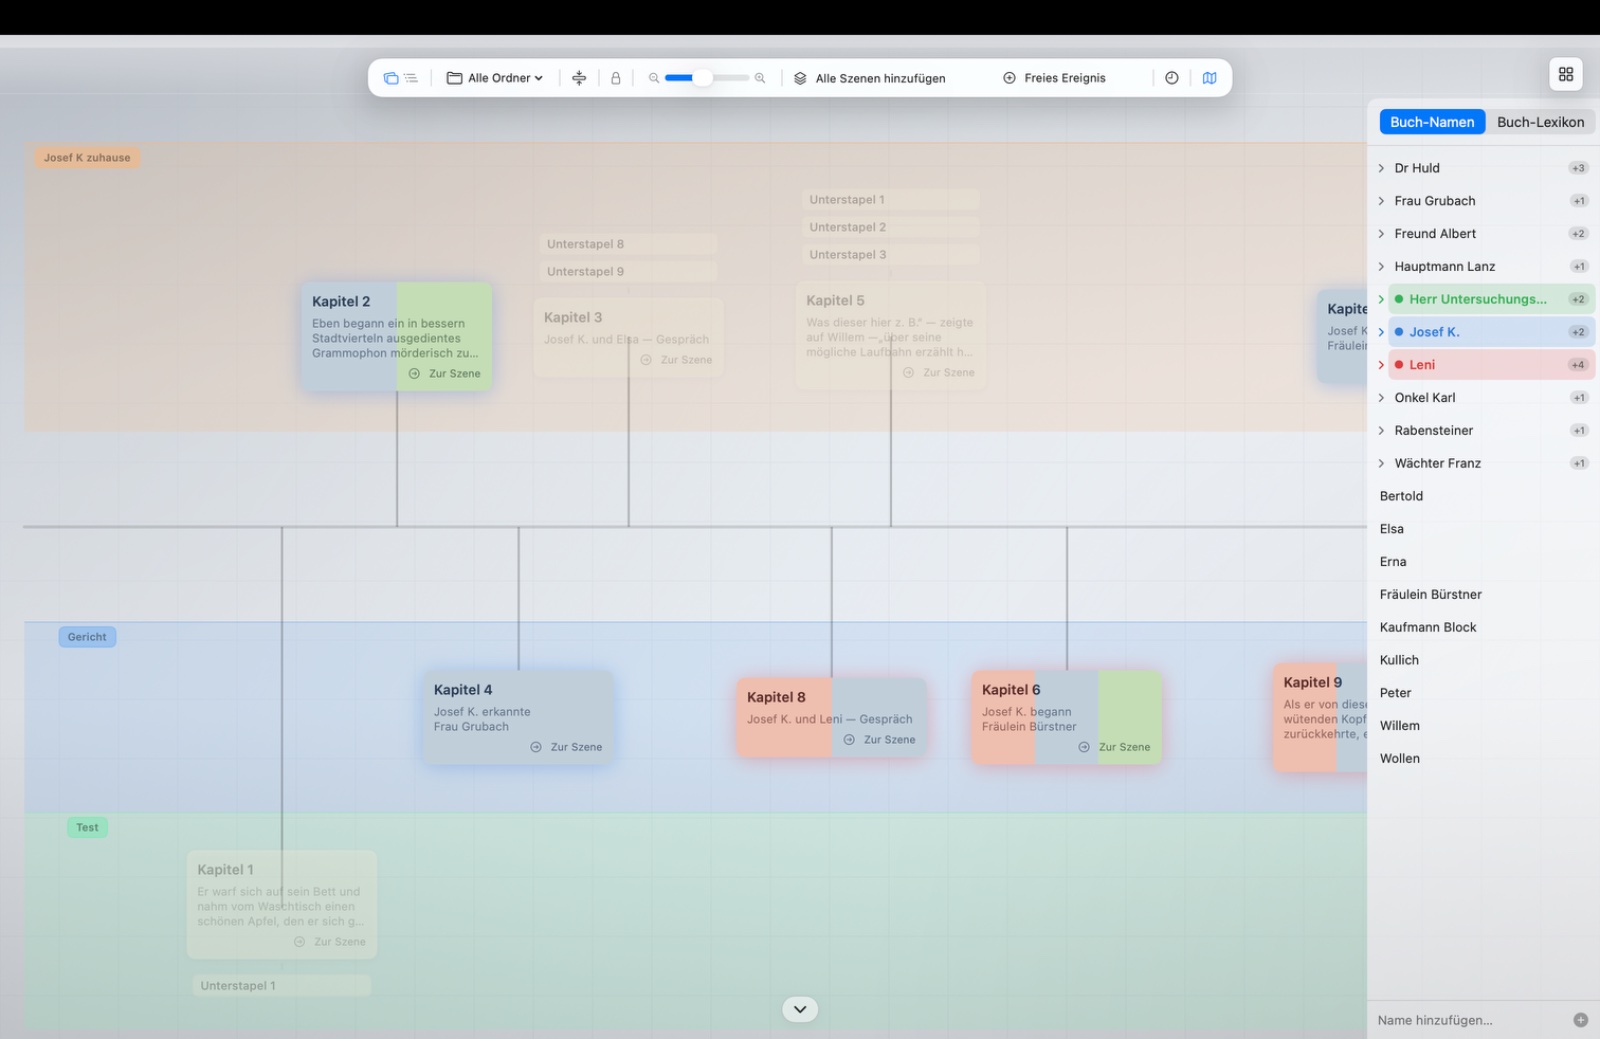Open the Alle Ordner dropdown

click(495, 78)
